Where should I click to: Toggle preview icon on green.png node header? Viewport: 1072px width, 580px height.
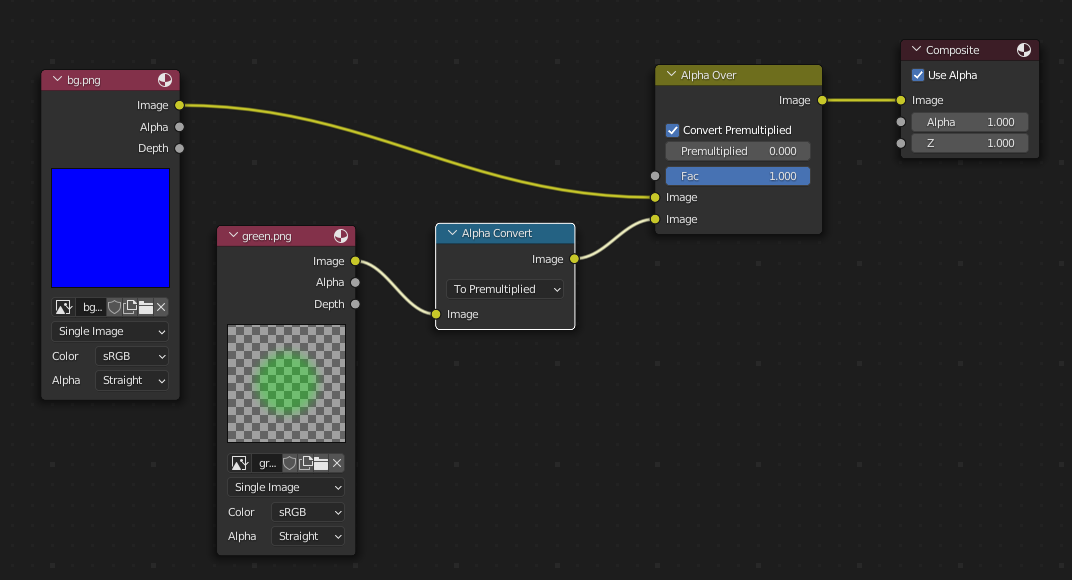point(341,236)
